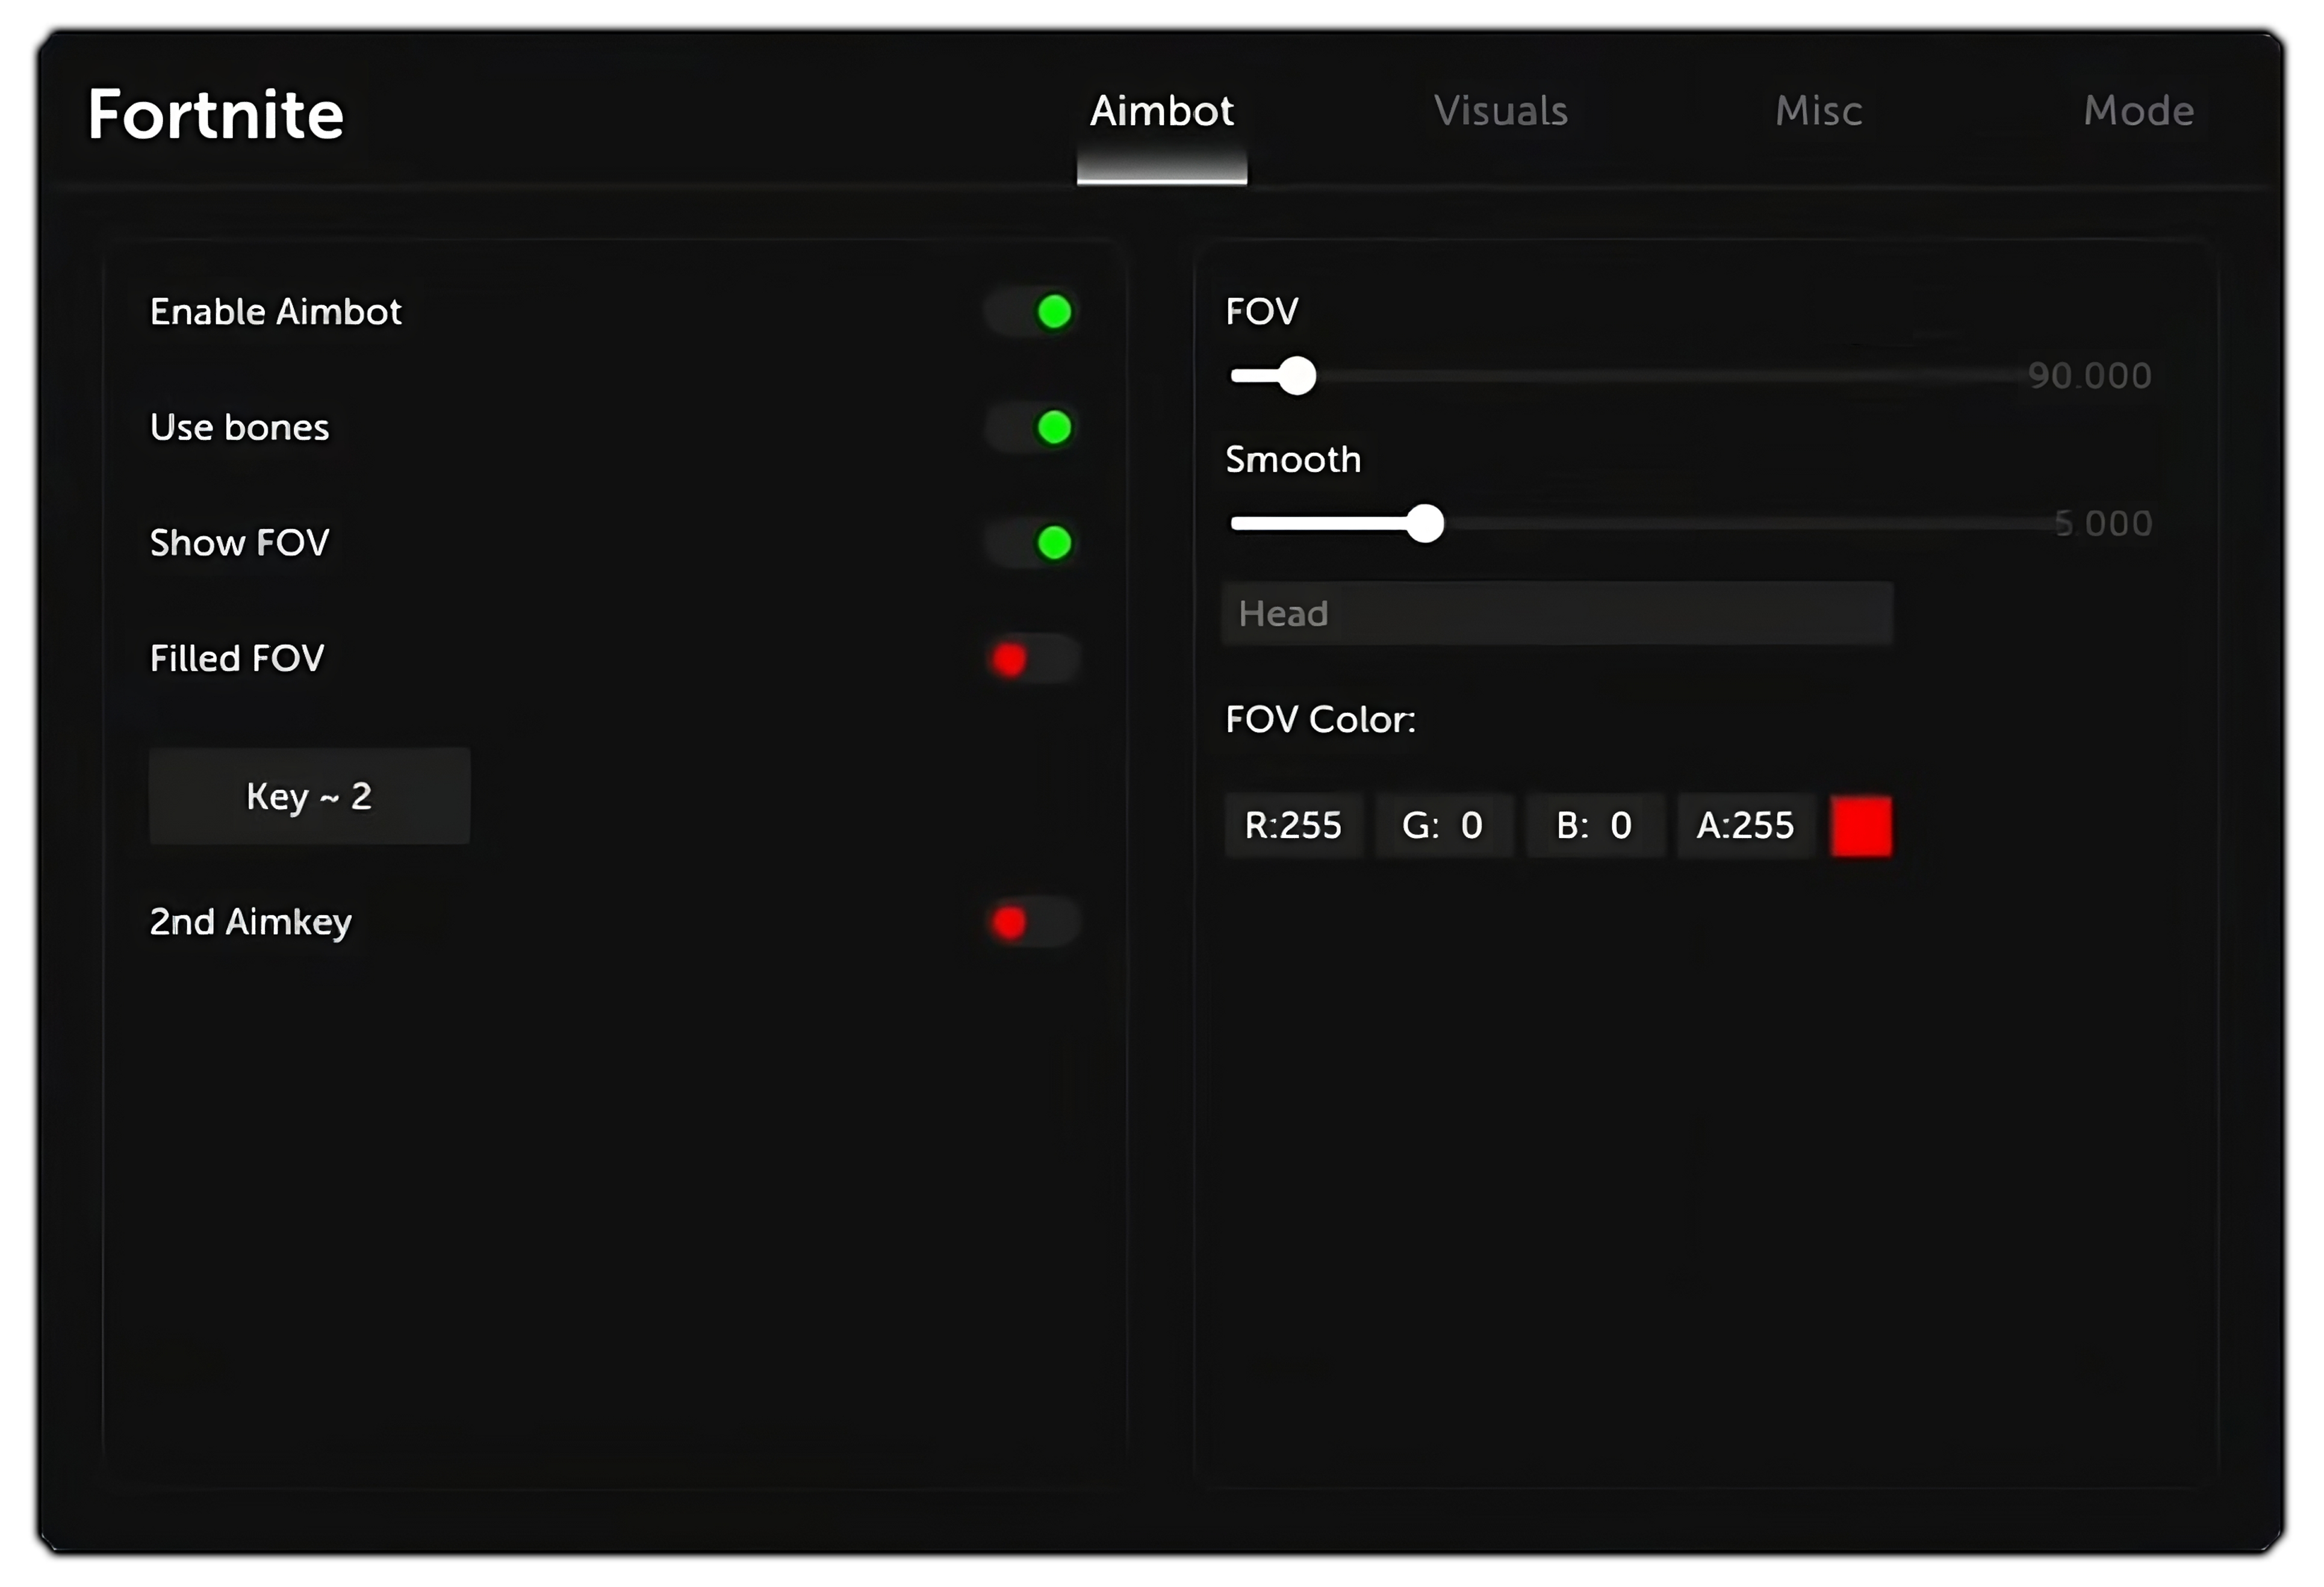Switch to the Visuals tab
This screenshot has height=1587, width=2324.
(1500, 111)
